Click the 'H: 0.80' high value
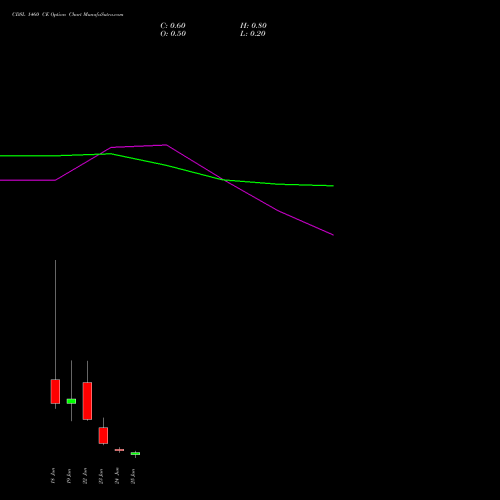The width and height of the screenshot is (500, 500). point(253,26)
